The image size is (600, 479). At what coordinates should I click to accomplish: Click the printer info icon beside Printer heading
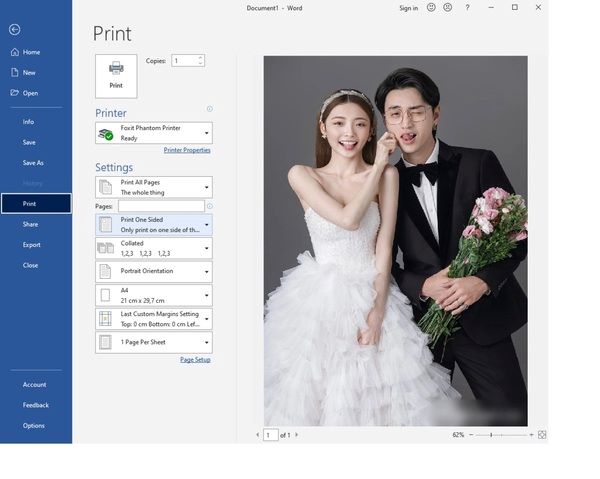[209, 109]
